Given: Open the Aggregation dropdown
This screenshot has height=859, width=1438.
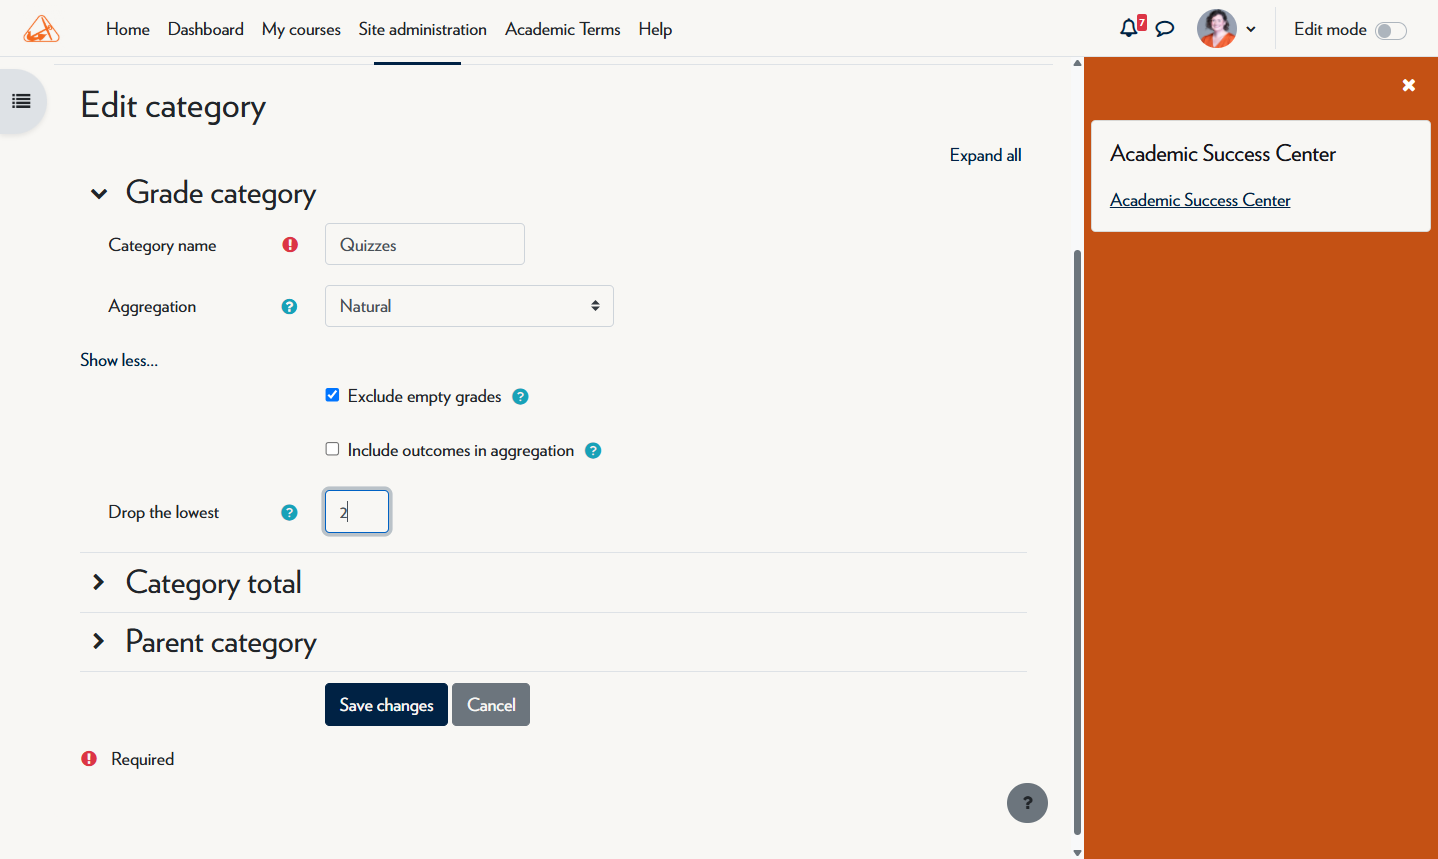Looking at the screenshot, I should click(x=469, y=306).
